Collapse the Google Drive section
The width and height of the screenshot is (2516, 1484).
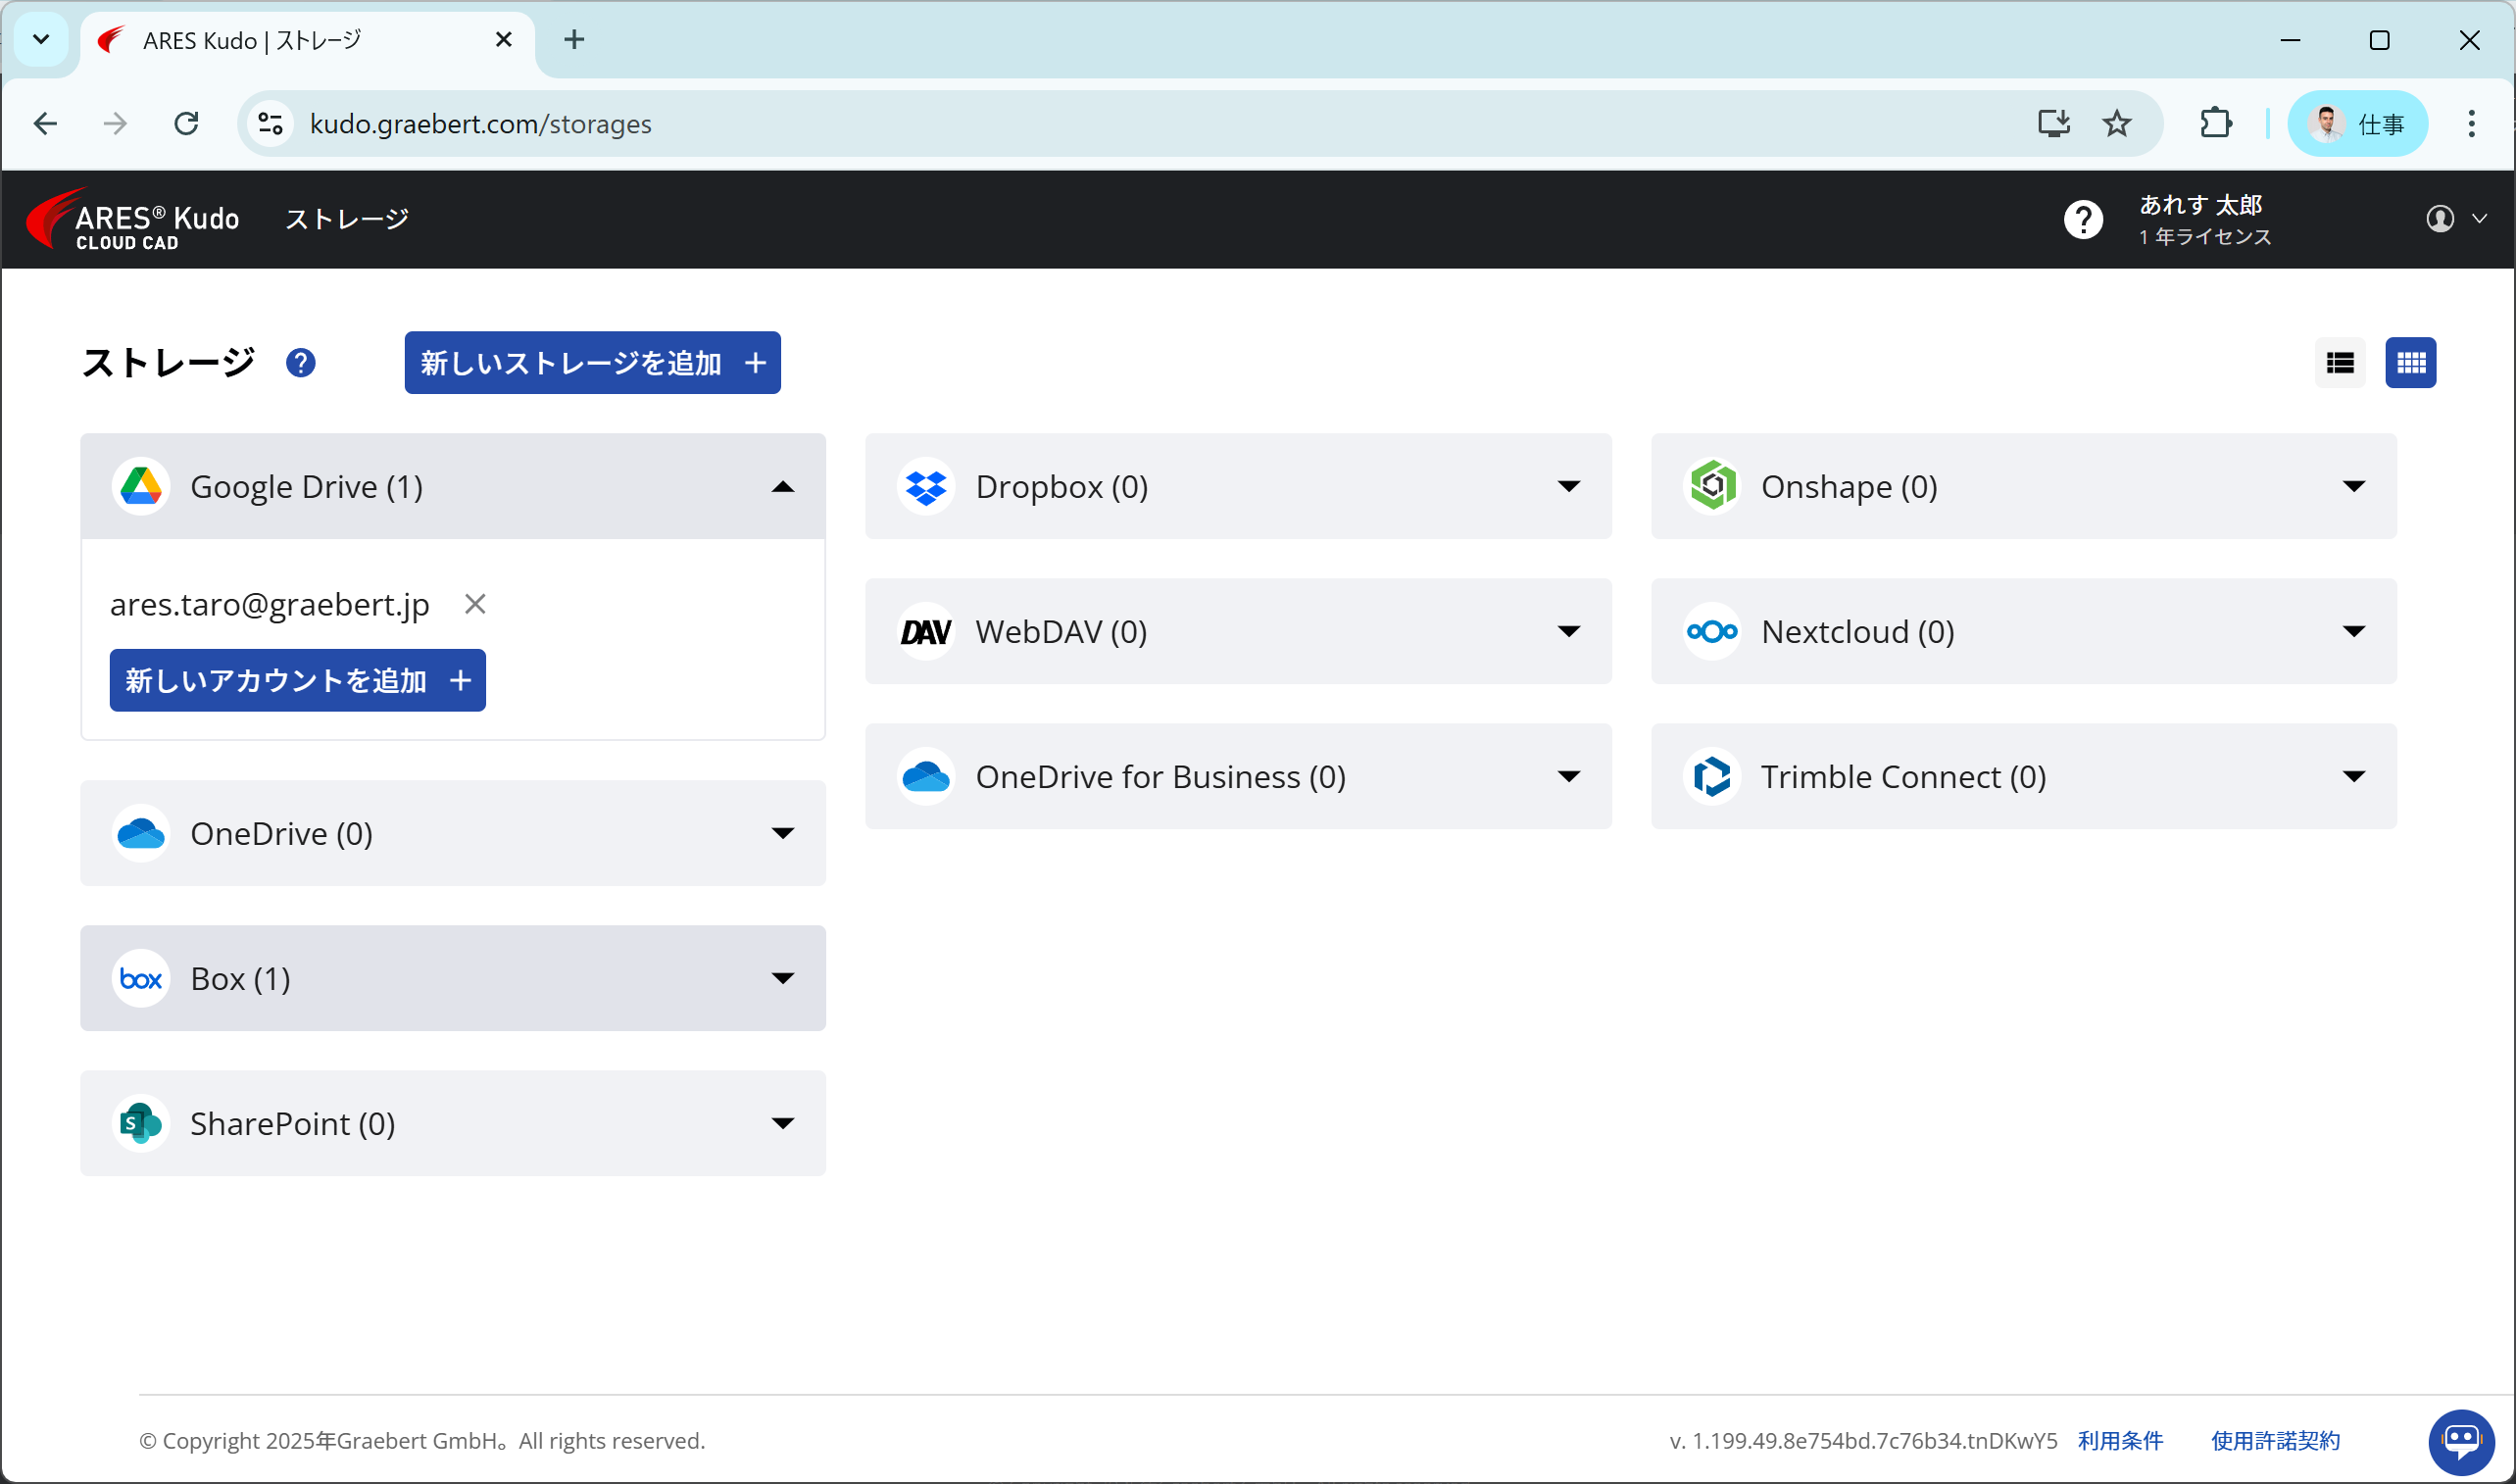click(x=783, y=487)
